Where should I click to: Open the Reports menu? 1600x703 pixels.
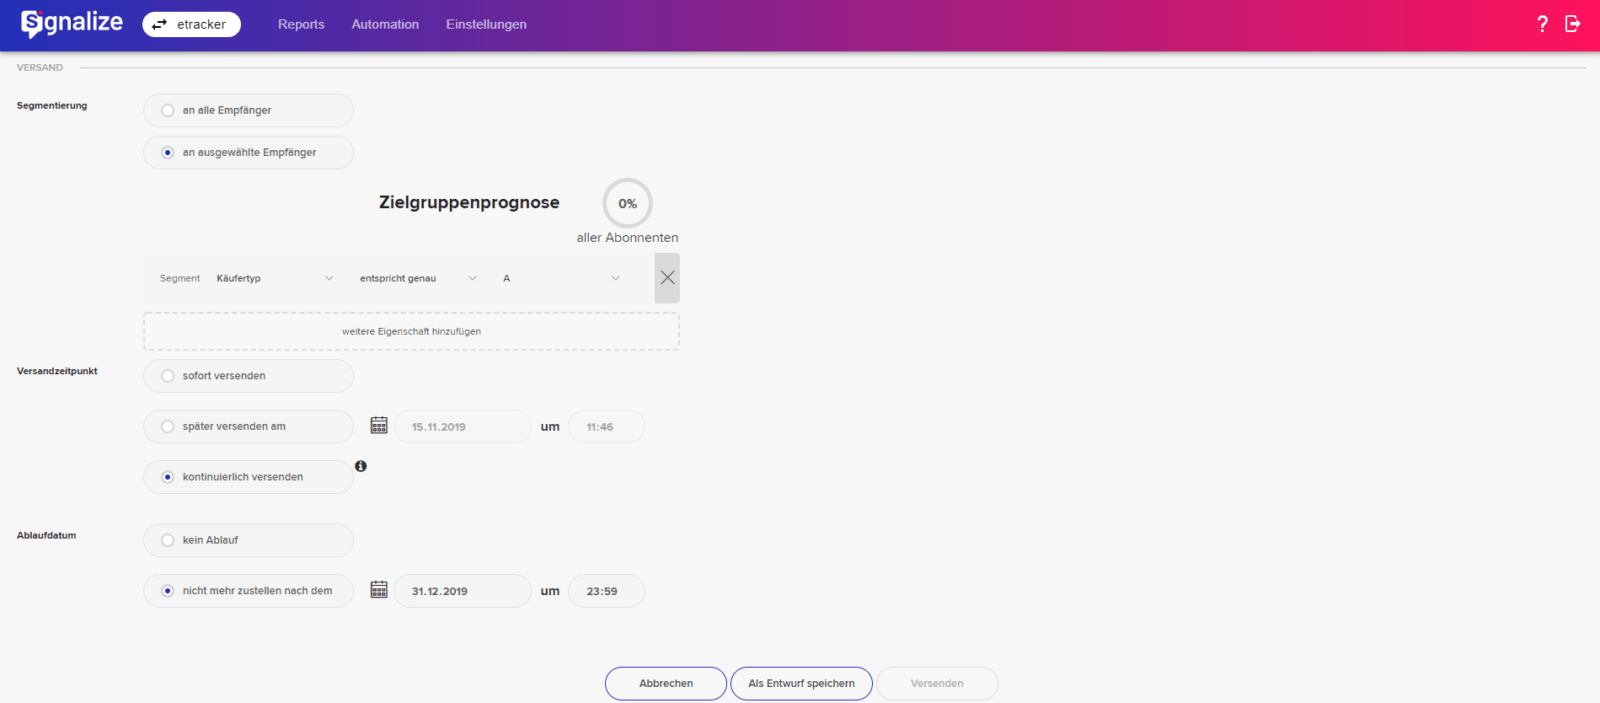[301, 24]
